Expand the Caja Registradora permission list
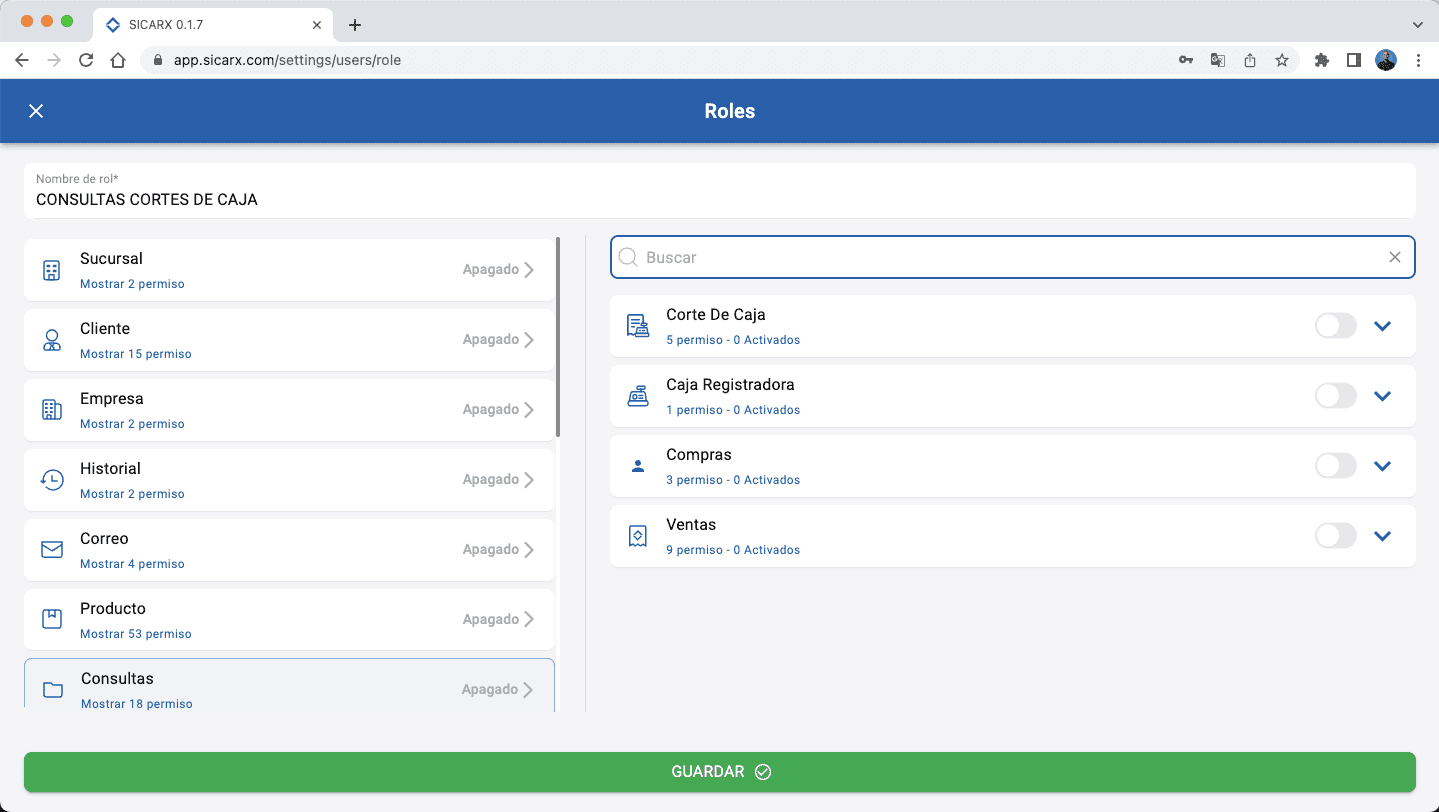The width and height of the screenshot is (1439, 812). pyautogui.click(x=1382, y=396)
